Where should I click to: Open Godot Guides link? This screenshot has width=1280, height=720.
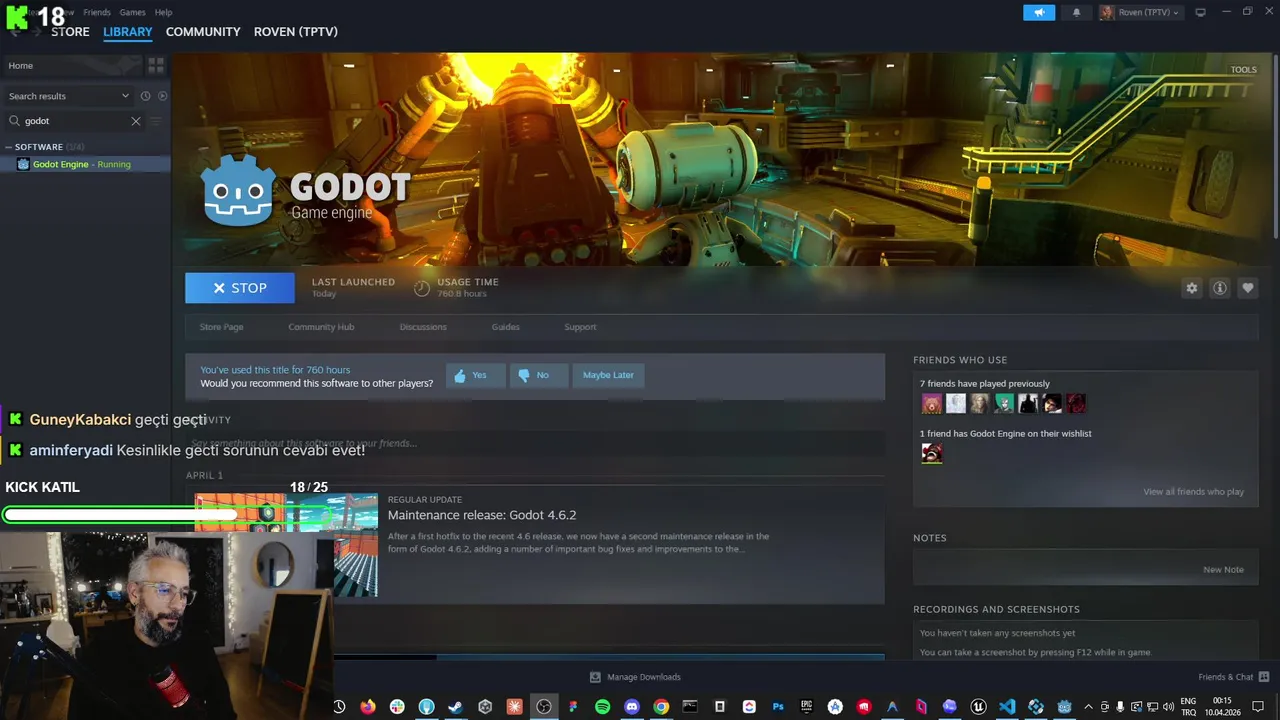[x=505, y=327]
